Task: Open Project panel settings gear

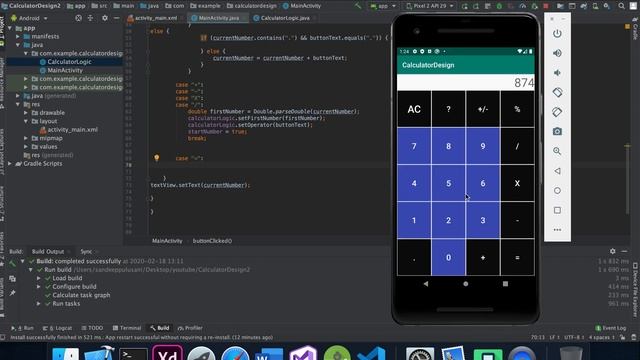Action: 105,18
